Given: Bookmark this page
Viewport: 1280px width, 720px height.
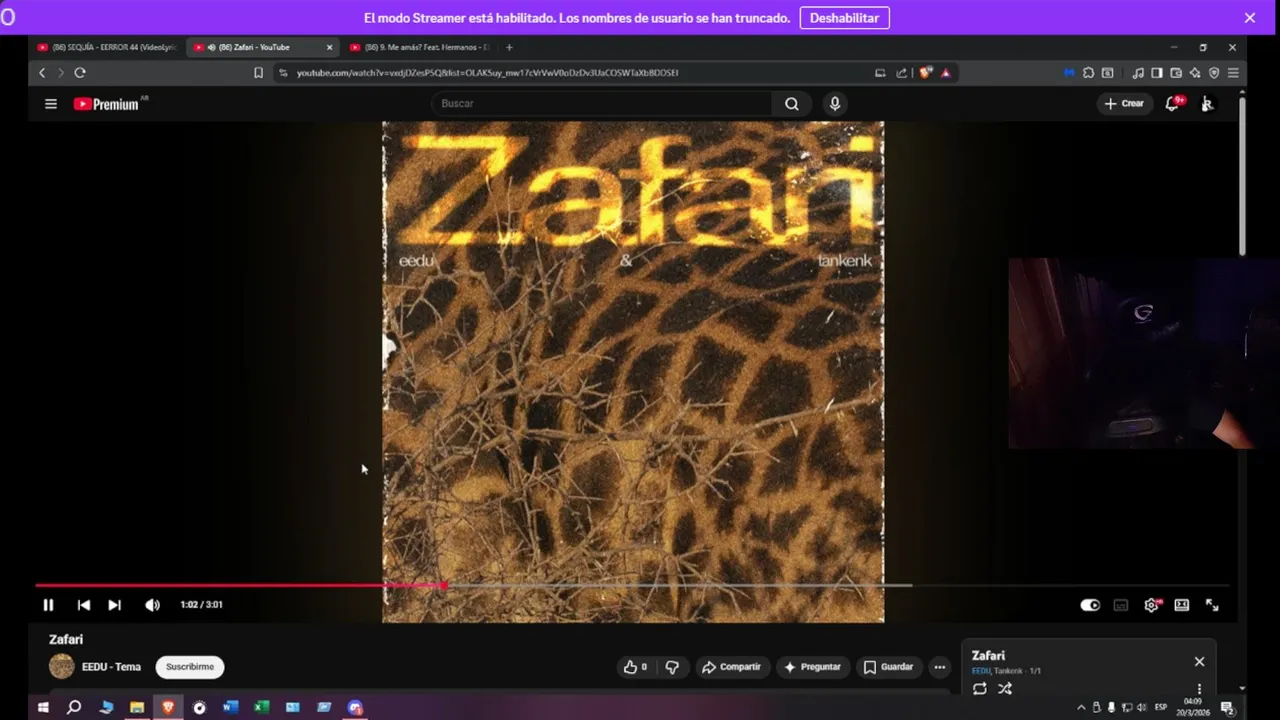Looking at the screenshot, I should 258,73.
